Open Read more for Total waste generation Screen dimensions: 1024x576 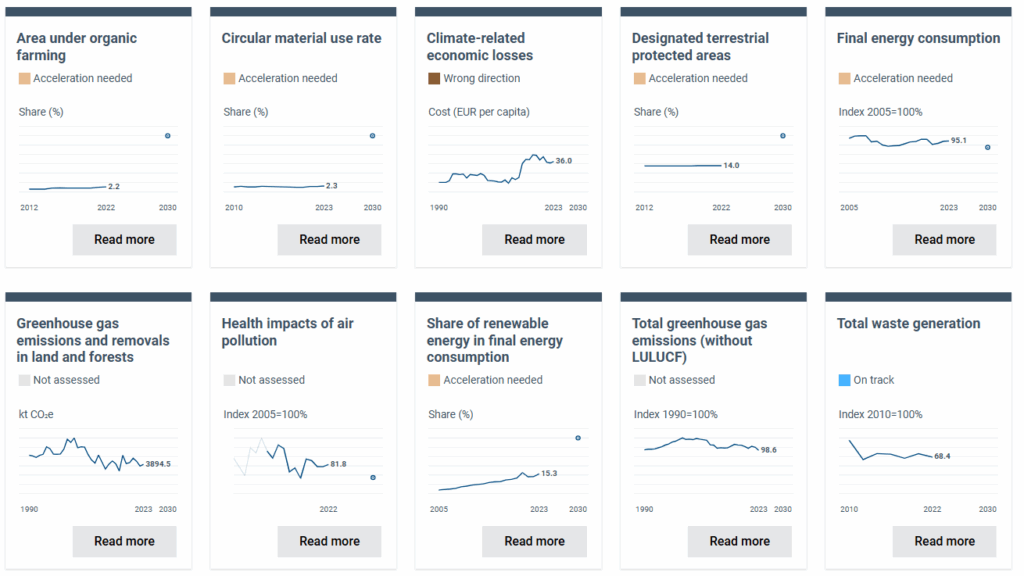click(x=944, y=541)
